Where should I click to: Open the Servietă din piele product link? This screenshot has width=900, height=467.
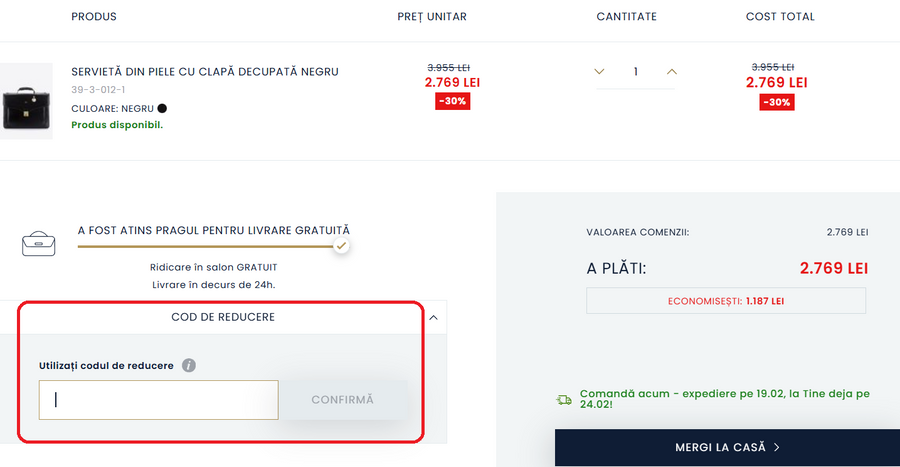pyautogui.click(x=204, y=72)
